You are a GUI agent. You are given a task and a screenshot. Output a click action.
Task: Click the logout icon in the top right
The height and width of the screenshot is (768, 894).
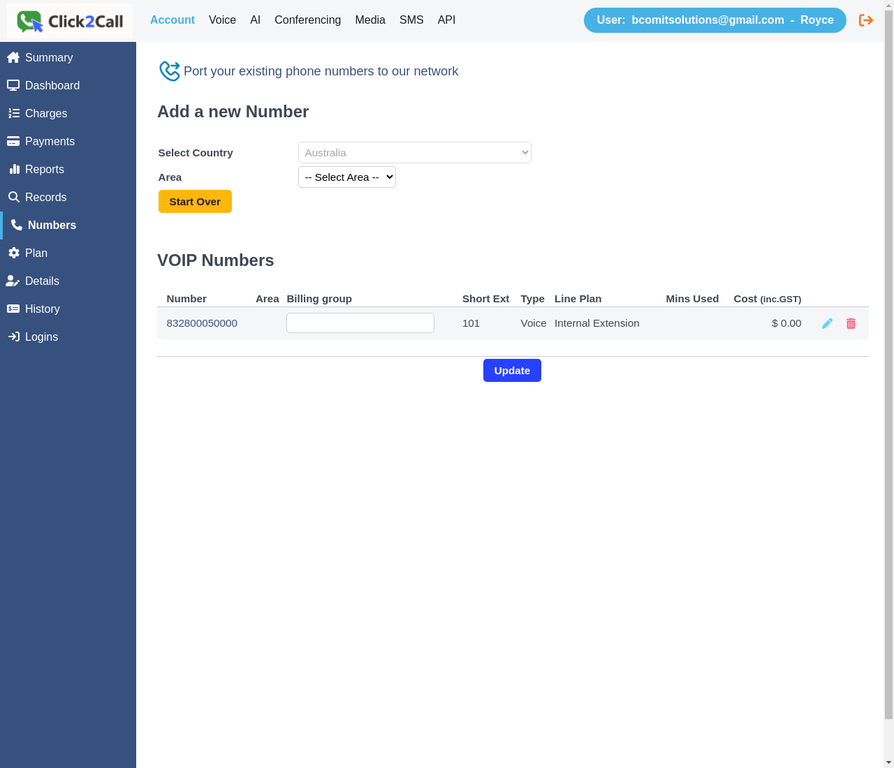[x=866, y=19]
